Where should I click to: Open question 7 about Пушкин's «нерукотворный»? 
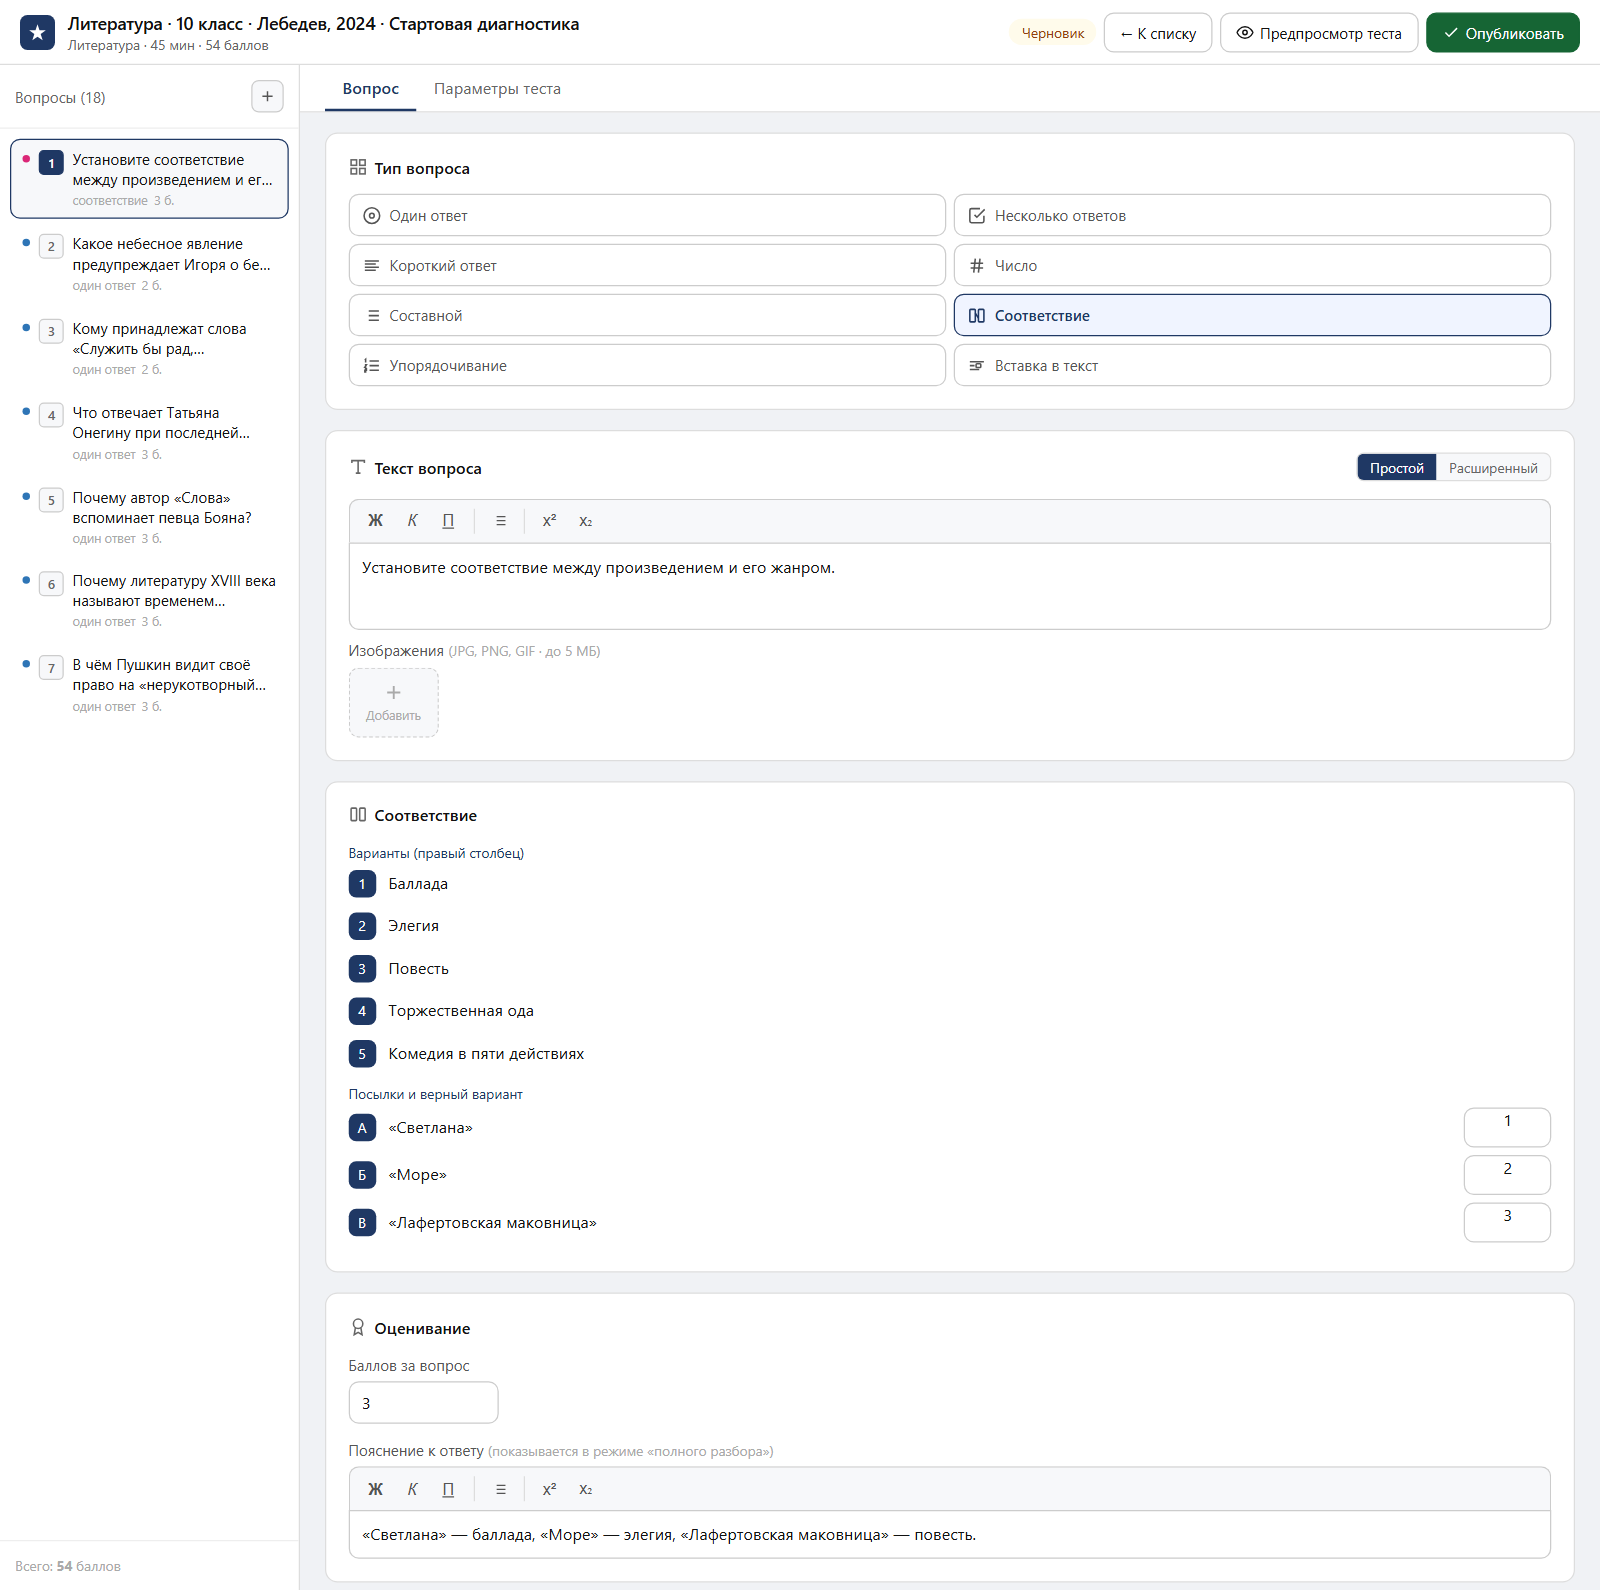[149, 685]
